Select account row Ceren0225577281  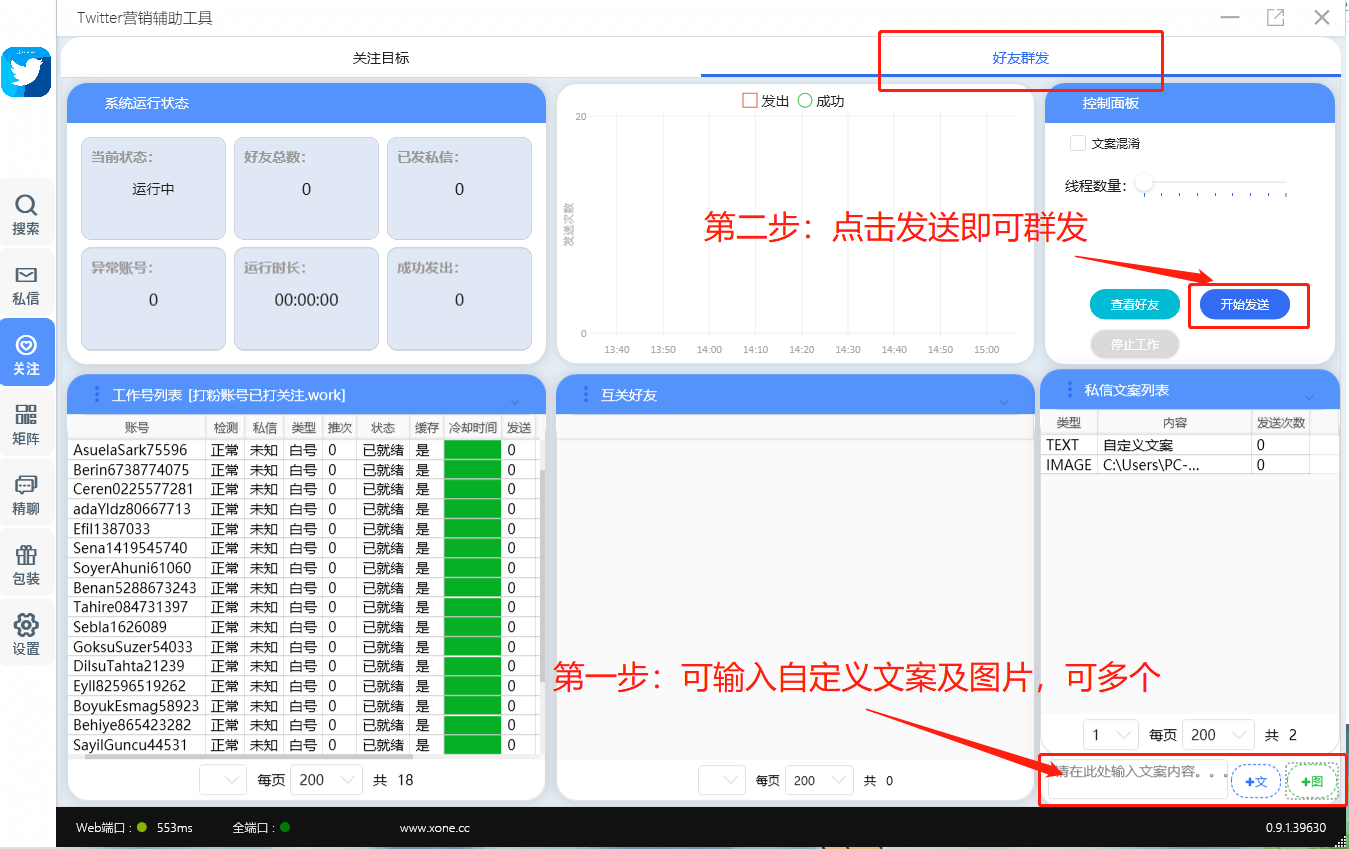303,489
